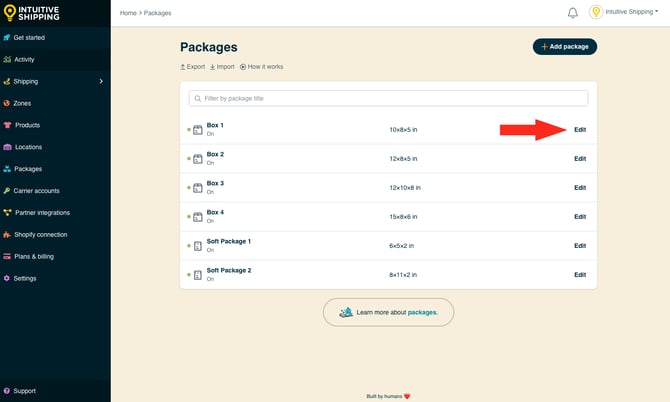Click the Box 4 package icon

click(197, 217)
